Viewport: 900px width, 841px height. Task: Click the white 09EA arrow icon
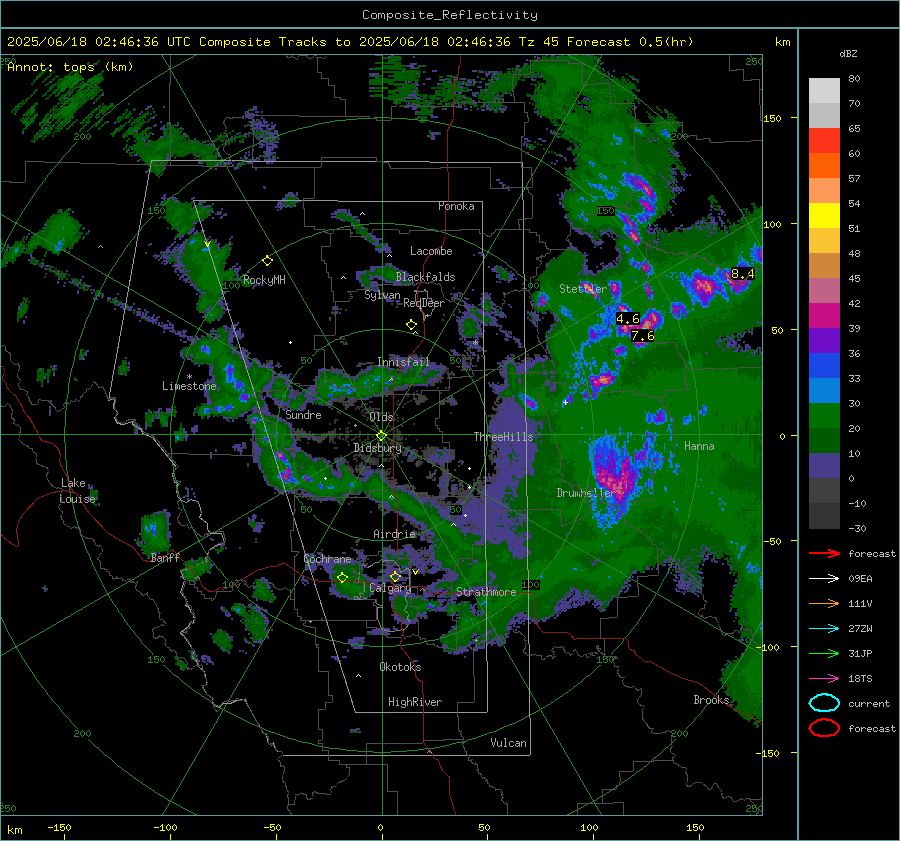tap(824, 579)
